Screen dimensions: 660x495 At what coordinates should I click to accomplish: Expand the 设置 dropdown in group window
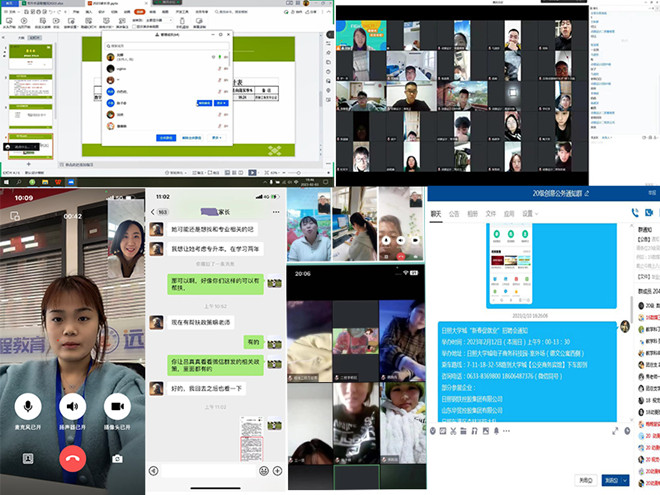click(x=530, y=213)
